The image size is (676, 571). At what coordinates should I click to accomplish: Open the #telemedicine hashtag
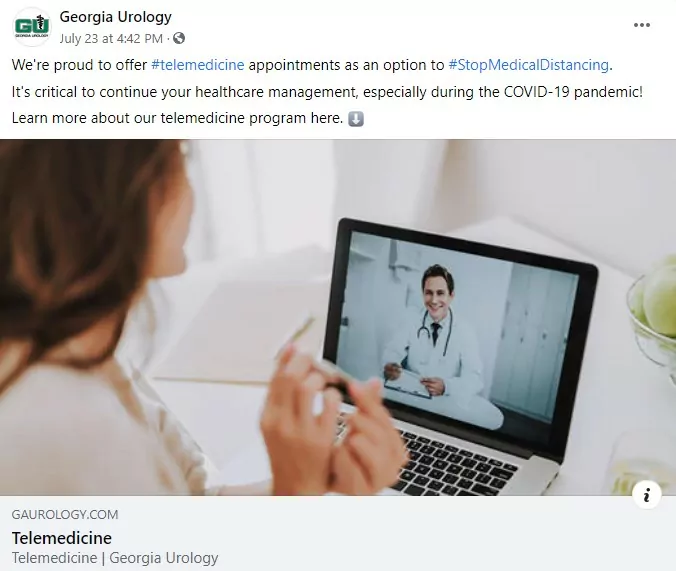198,65
